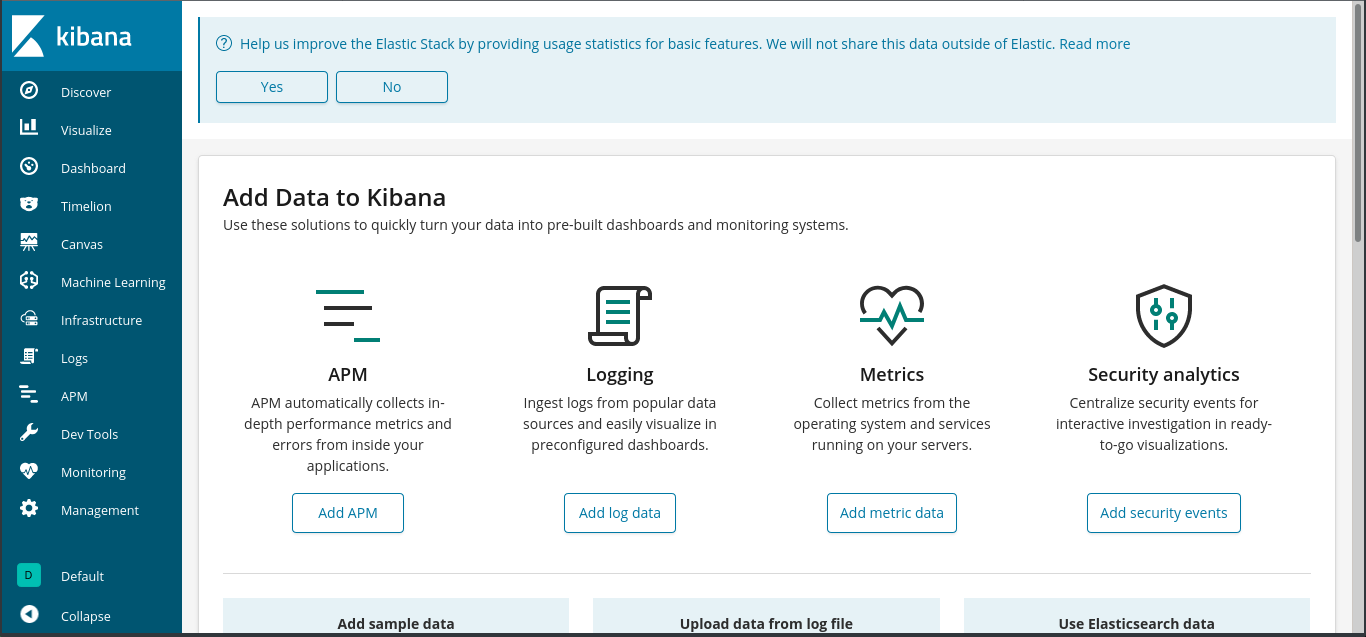Click the Dashboard gauge icon
1366x637 pixels.
(x=29, y=167)
